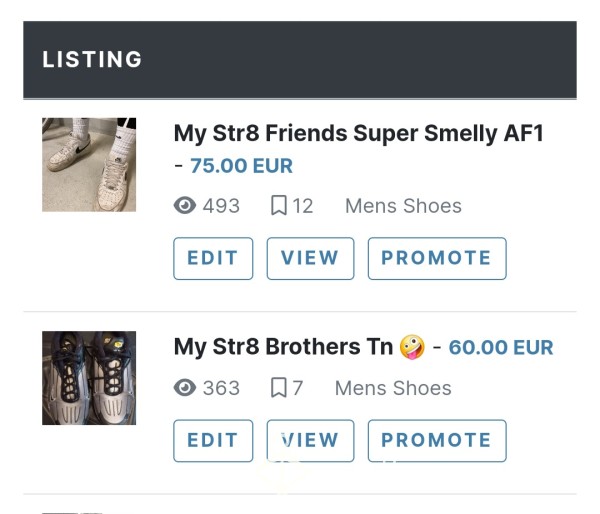
Task: Promote the Super Smelly AF1 listing
Action: (x=437, y=258)
